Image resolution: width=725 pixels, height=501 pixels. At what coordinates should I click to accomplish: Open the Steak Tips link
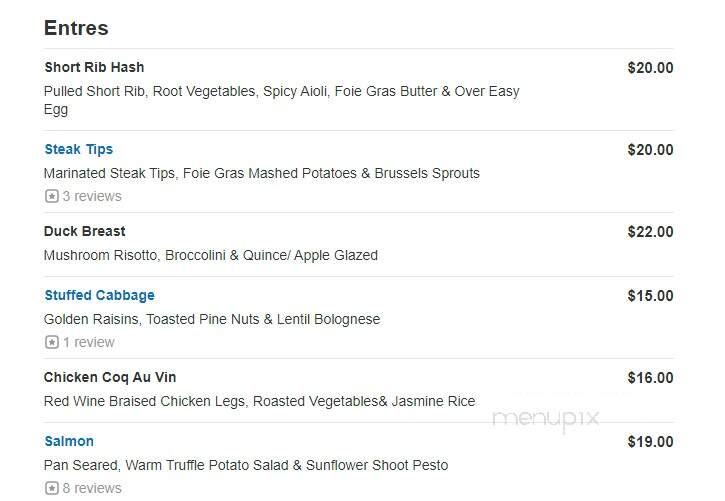pos(79,150)
